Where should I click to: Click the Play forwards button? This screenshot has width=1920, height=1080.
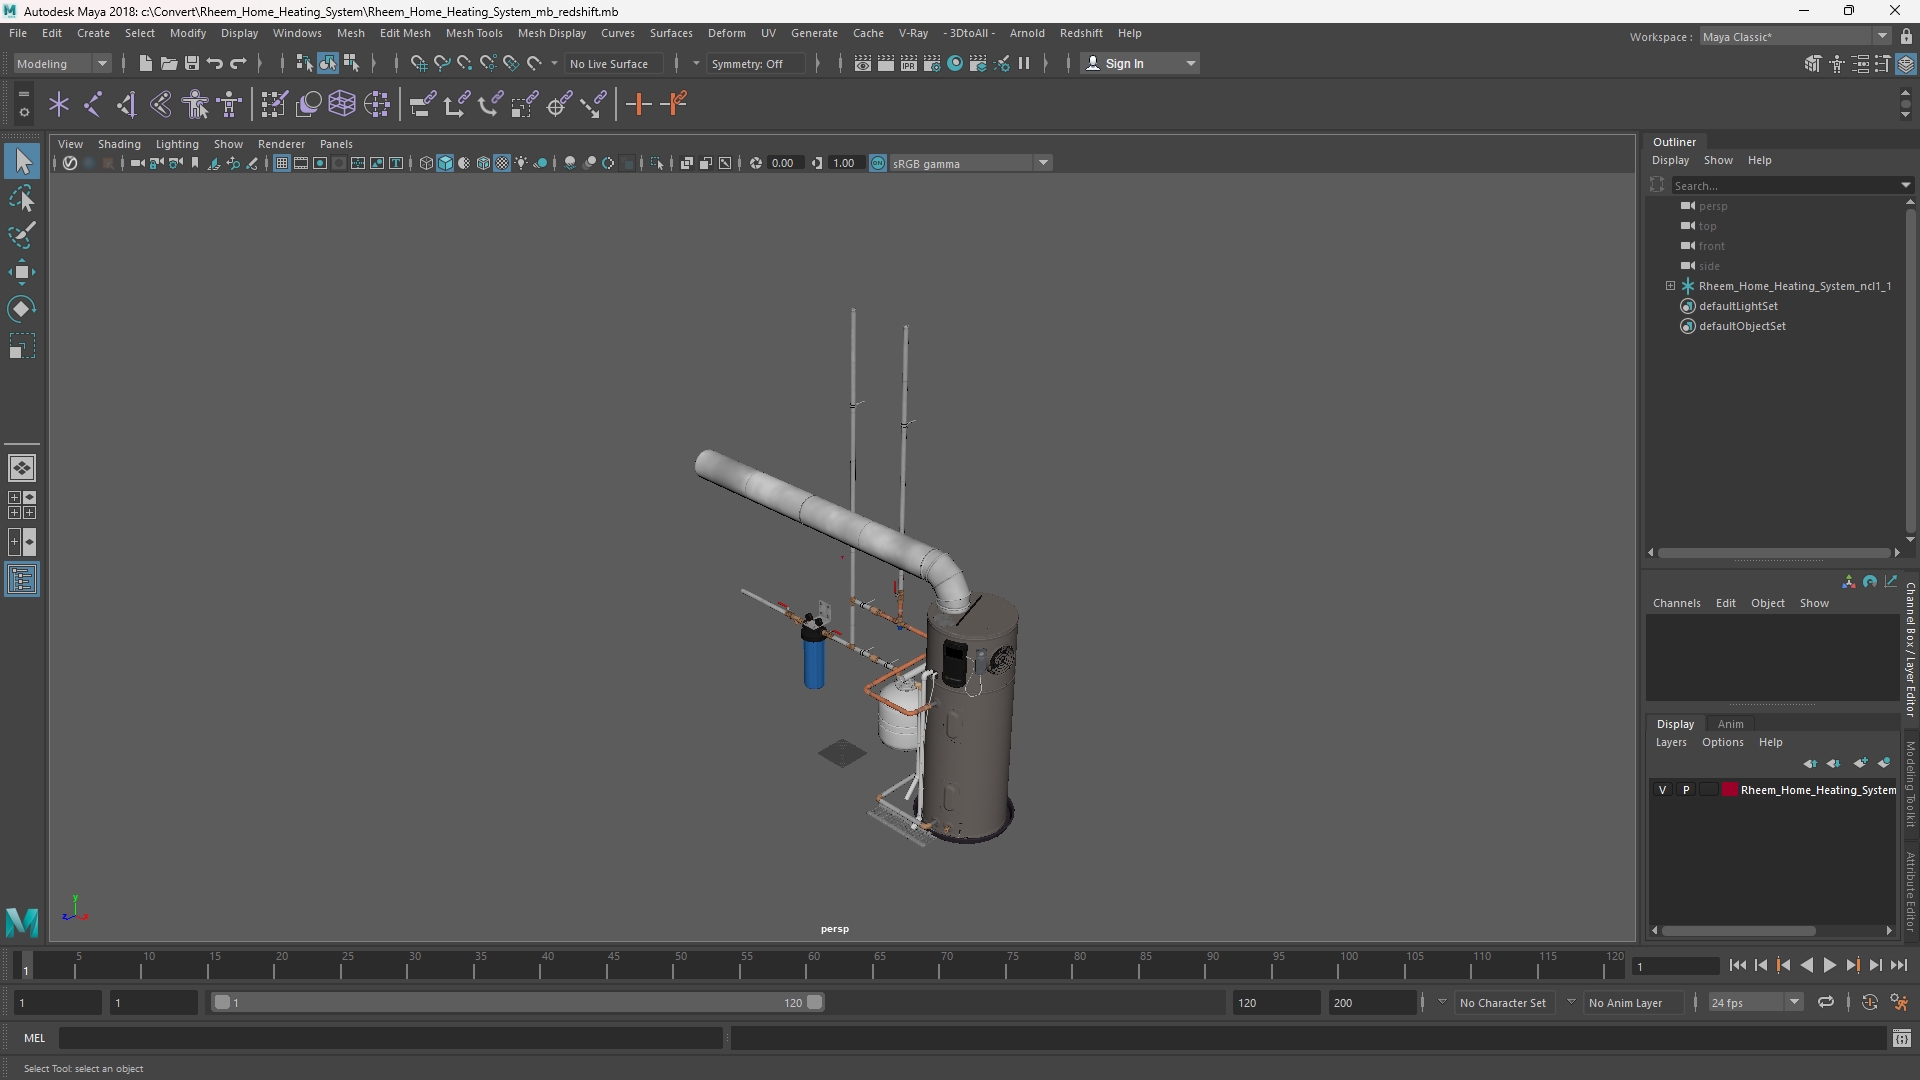(x=1829, y=966)
